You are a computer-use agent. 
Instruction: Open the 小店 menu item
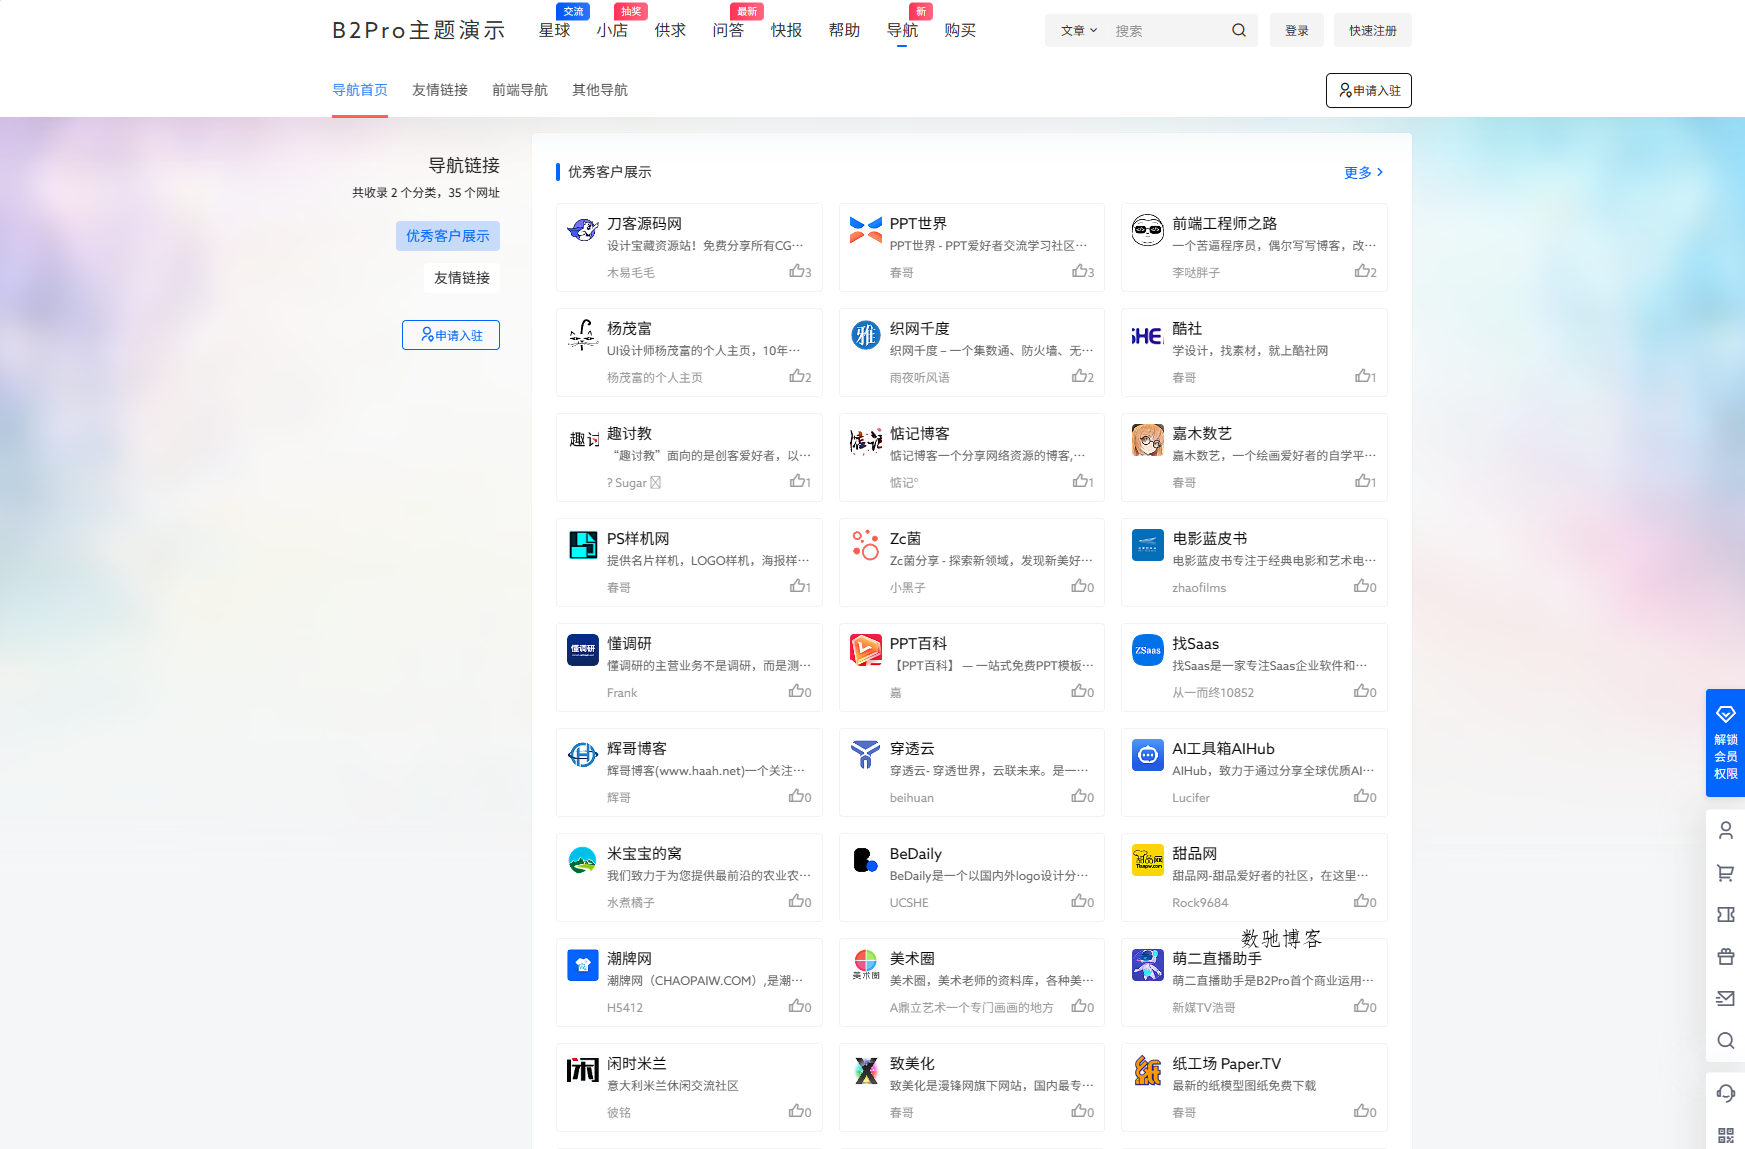pyautogui.click(x=612, y=30)
